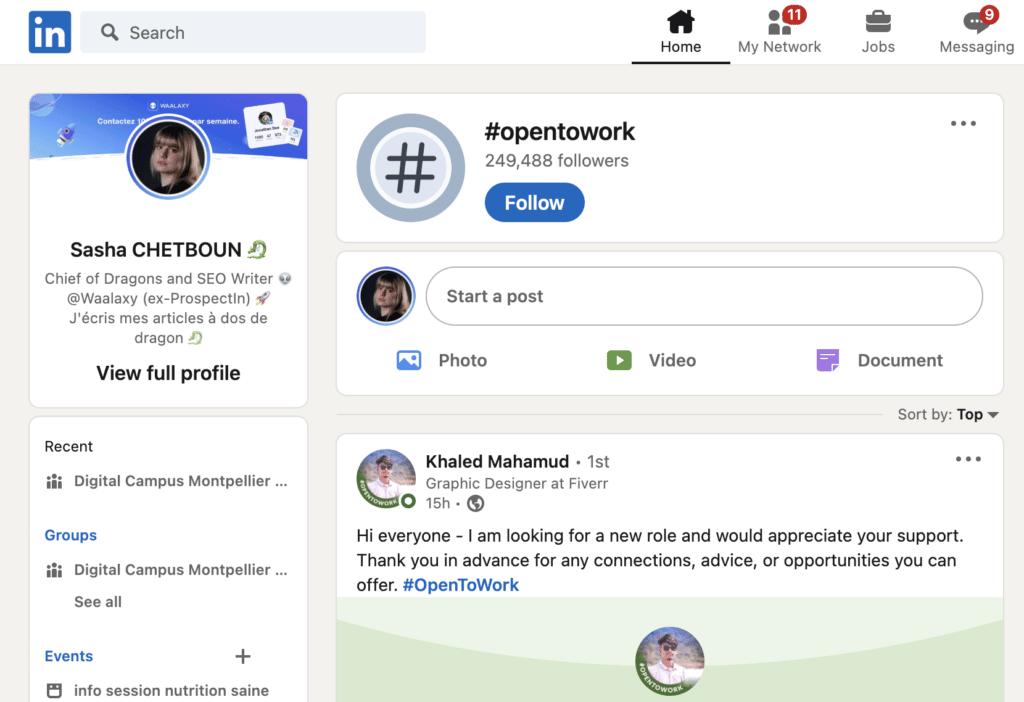Click the LinkedIn logo icon
This screenshot has height=702, width=1024.
pos(49,31)
